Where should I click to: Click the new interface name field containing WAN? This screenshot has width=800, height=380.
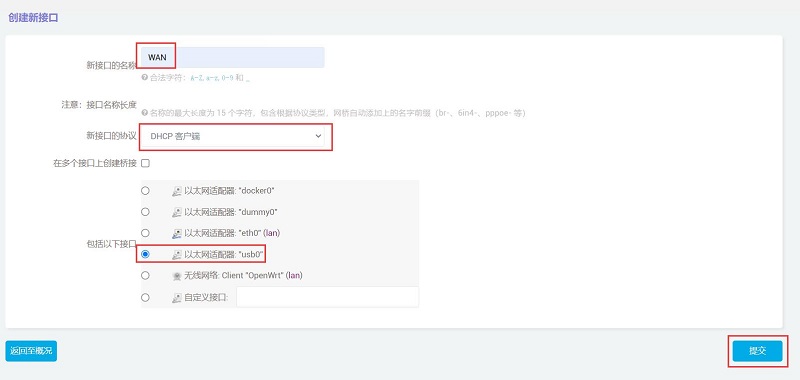tap(233, 57)
